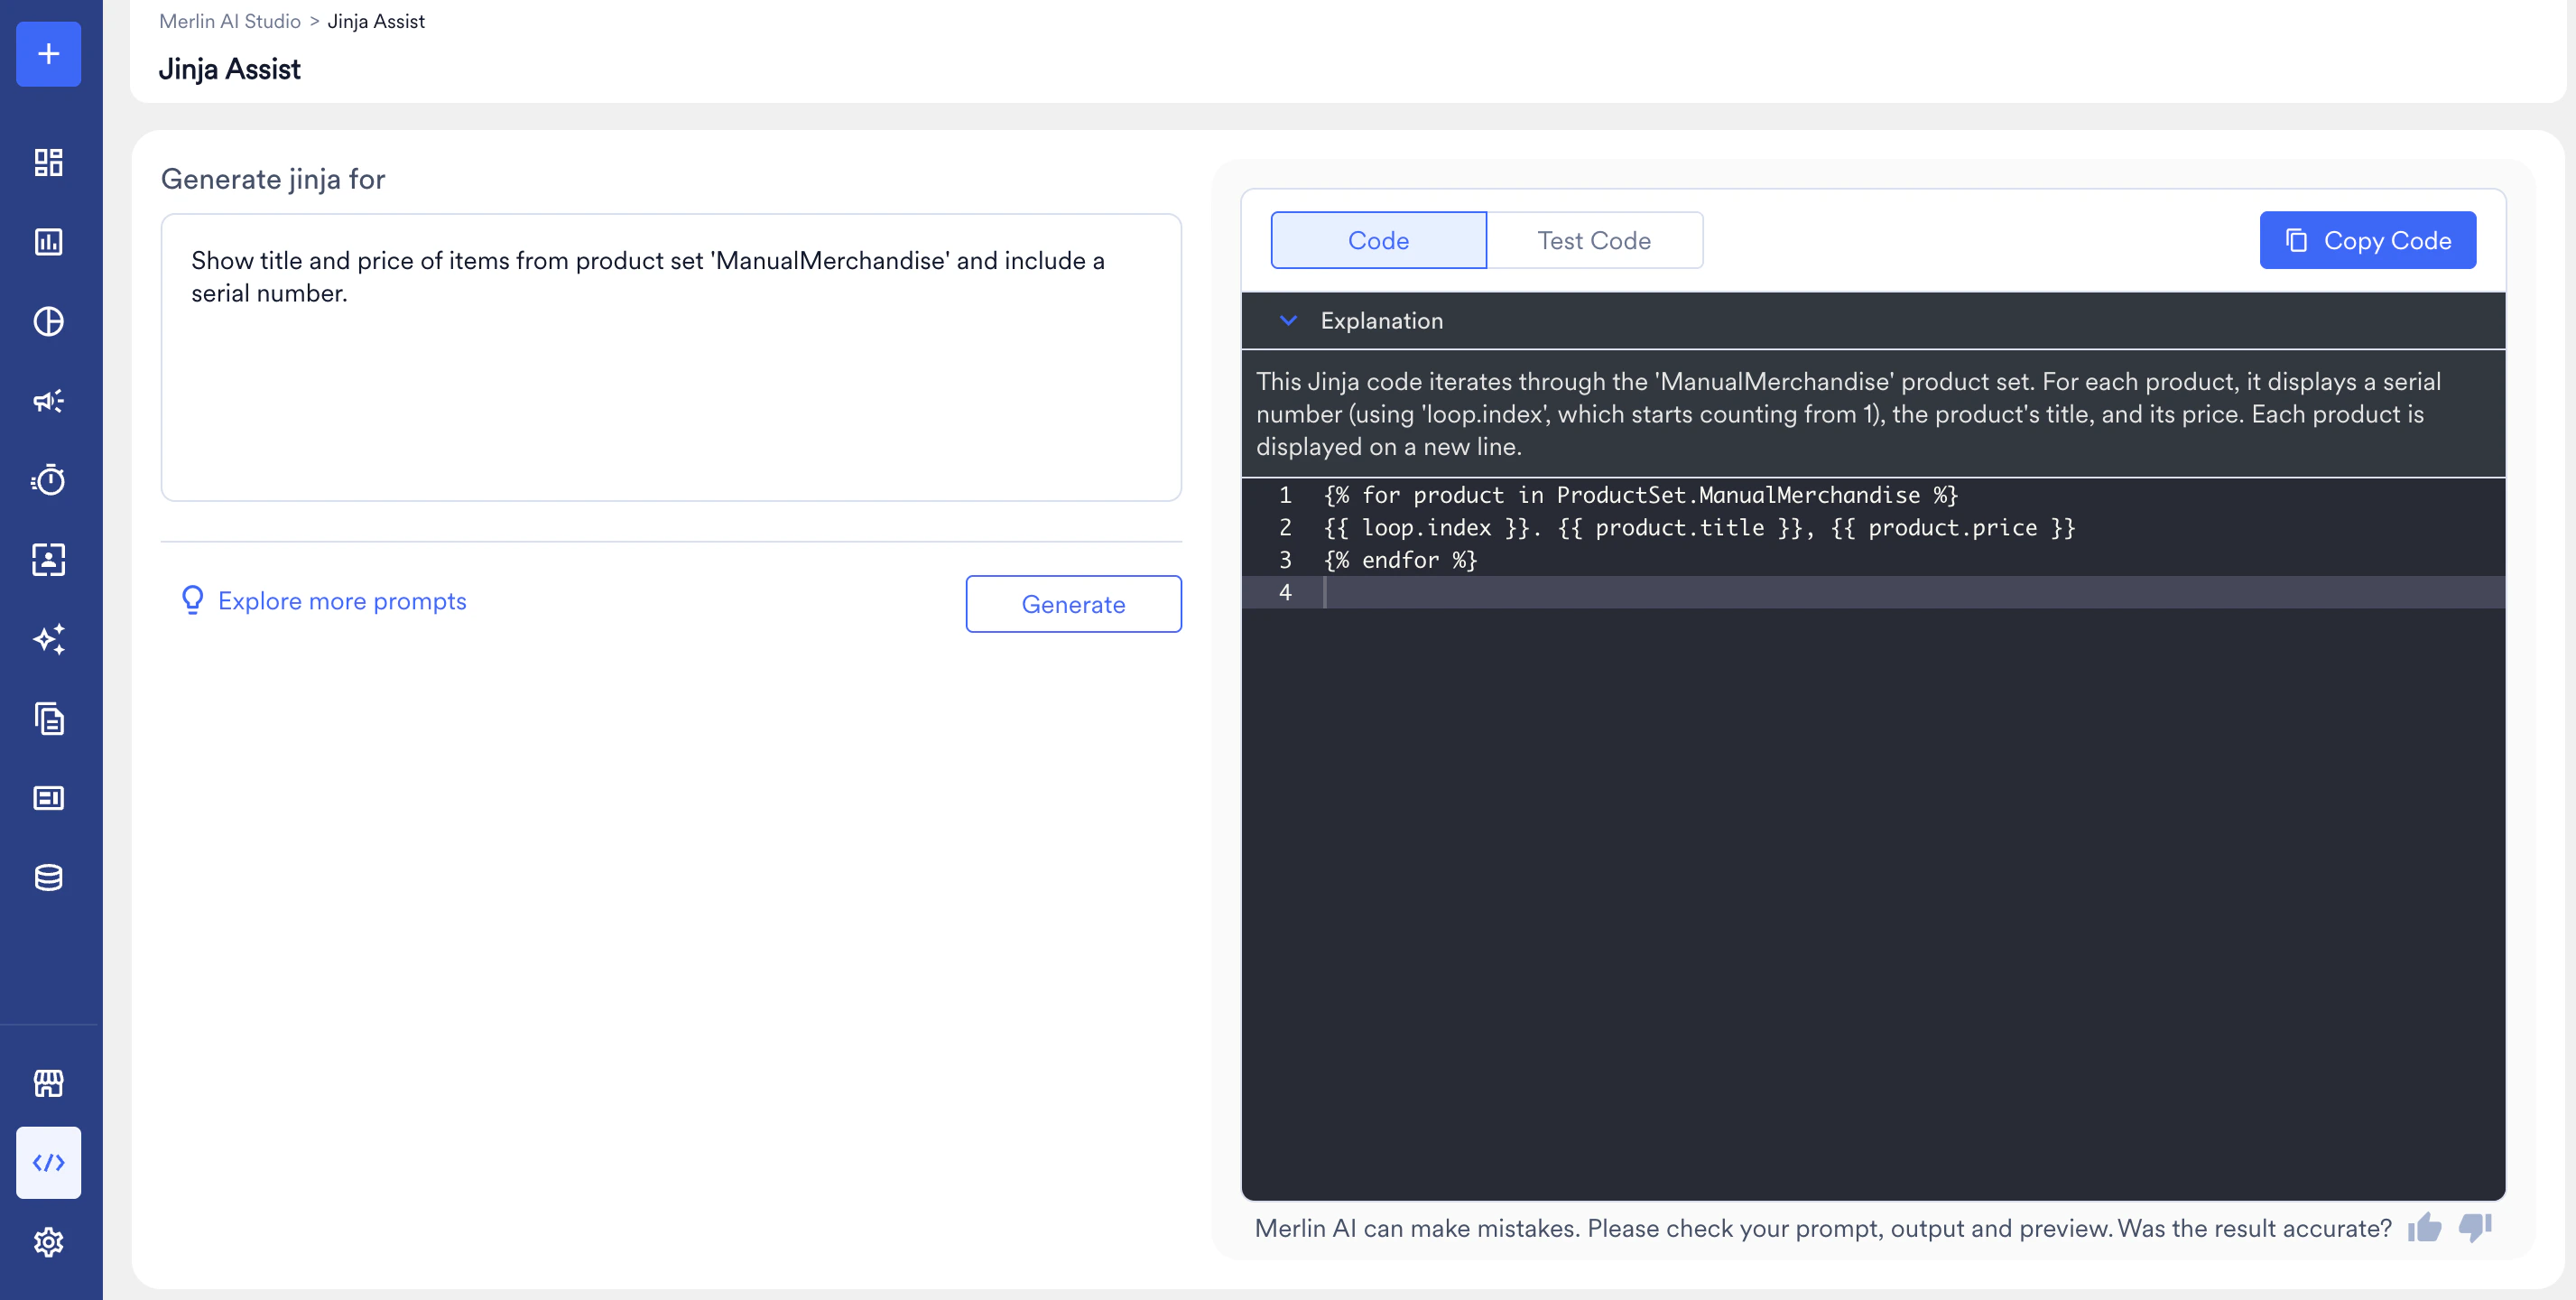The height and width of the screenshot is (1300, 2576).
Task: Open the bar chart analytics icon
Action: tap(48, 241)
